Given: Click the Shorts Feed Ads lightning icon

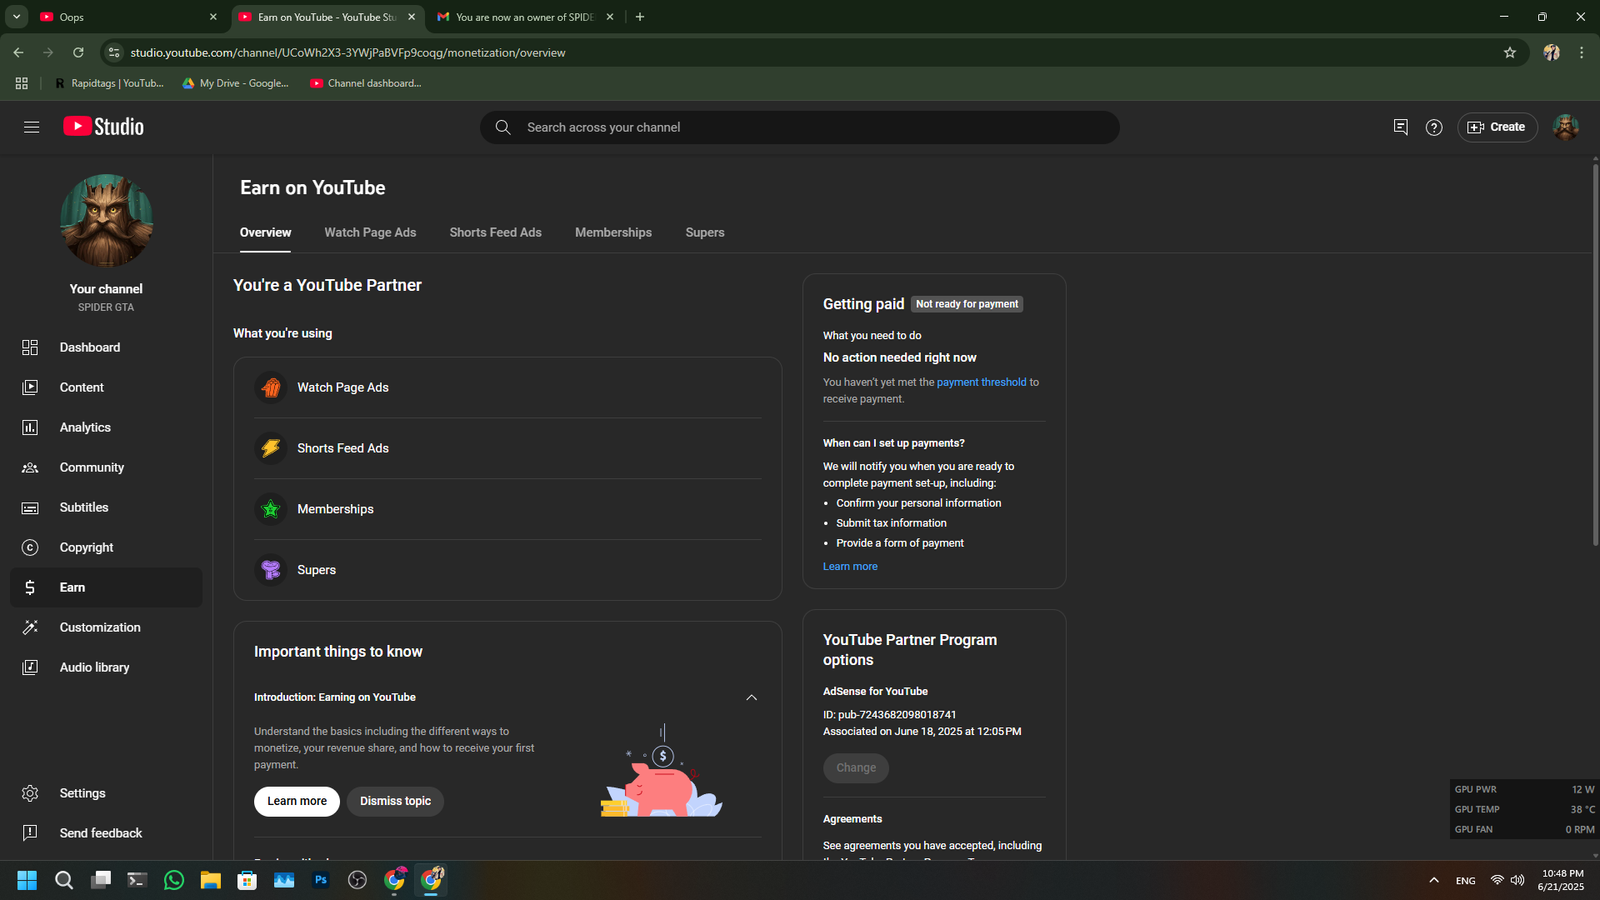Looking at the screenshot, I should [x=270, y=448].
